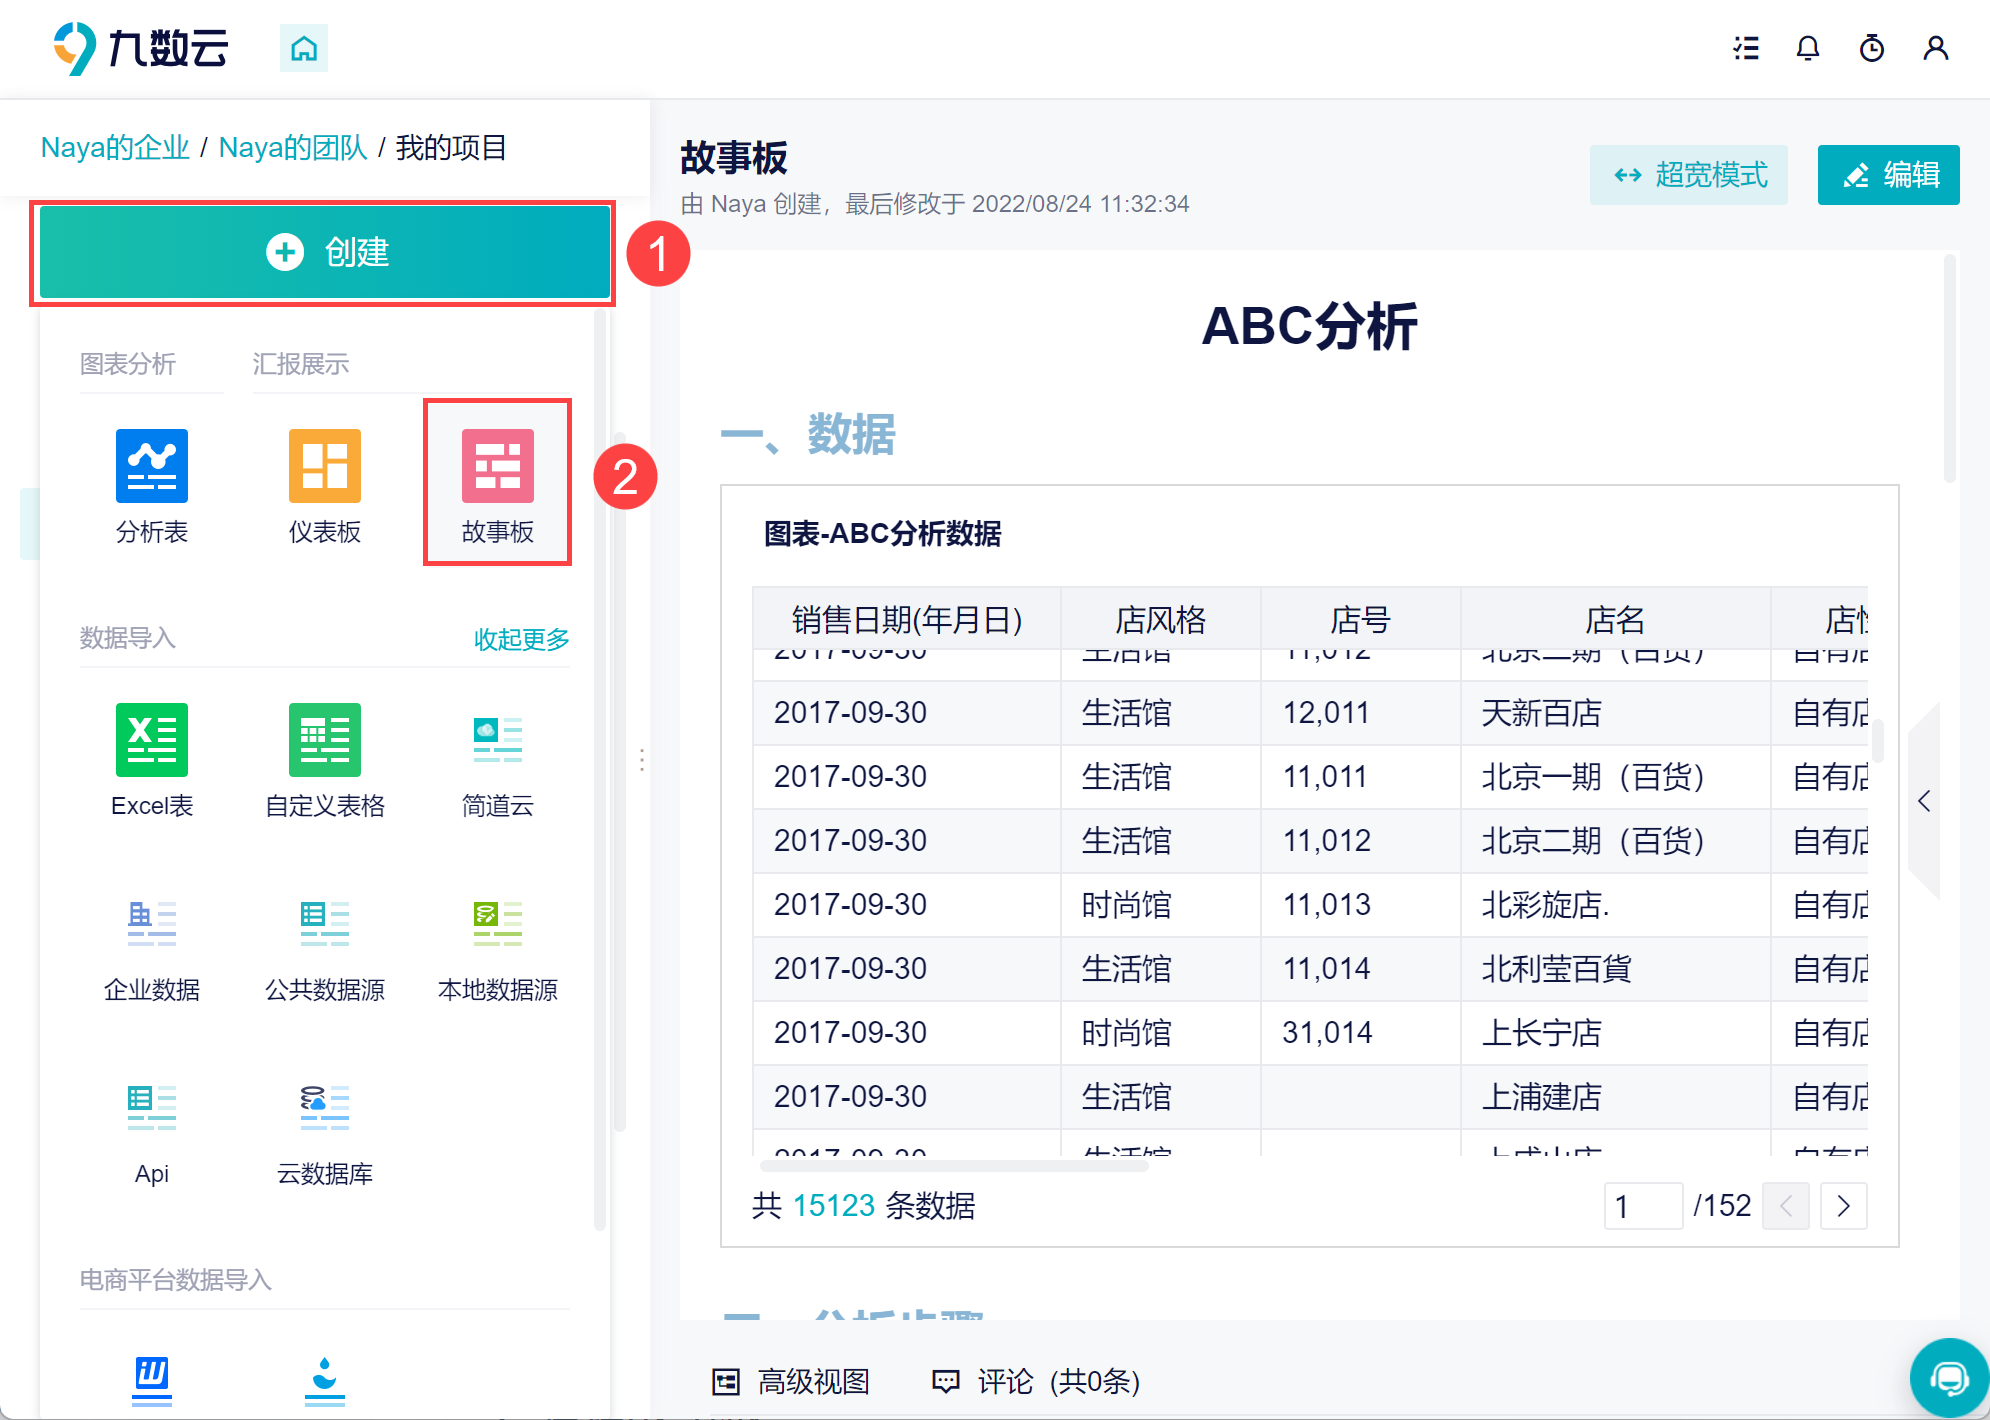Select the 分析表 analysis table icon
Viewport: 1990px width, 1420px height.
(152, 466)
